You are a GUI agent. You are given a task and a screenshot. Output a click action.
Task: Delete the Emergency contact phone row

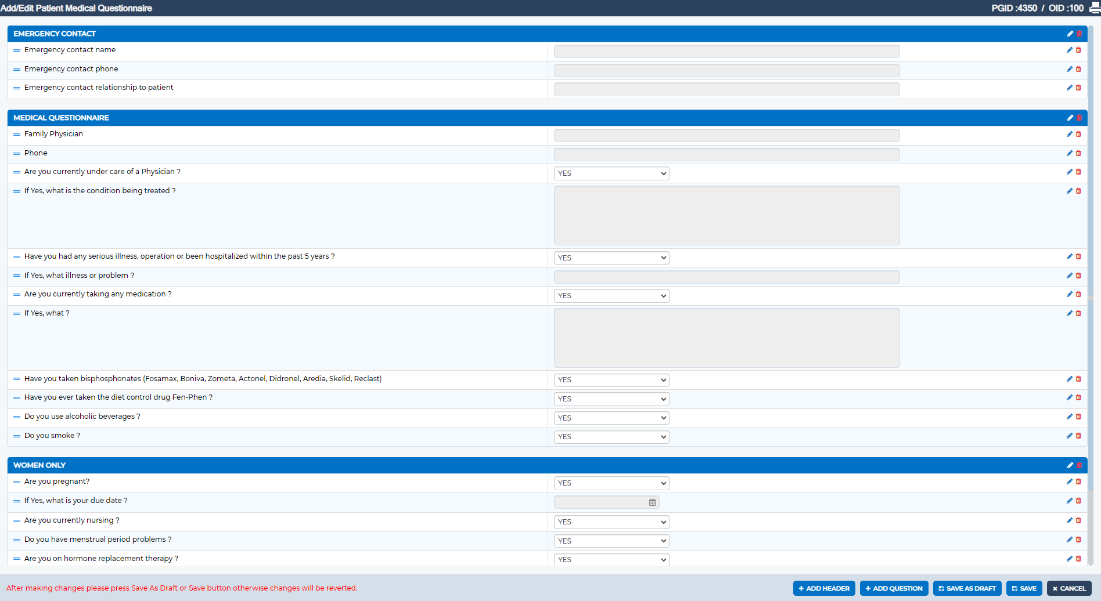(x=1078, y=69)
